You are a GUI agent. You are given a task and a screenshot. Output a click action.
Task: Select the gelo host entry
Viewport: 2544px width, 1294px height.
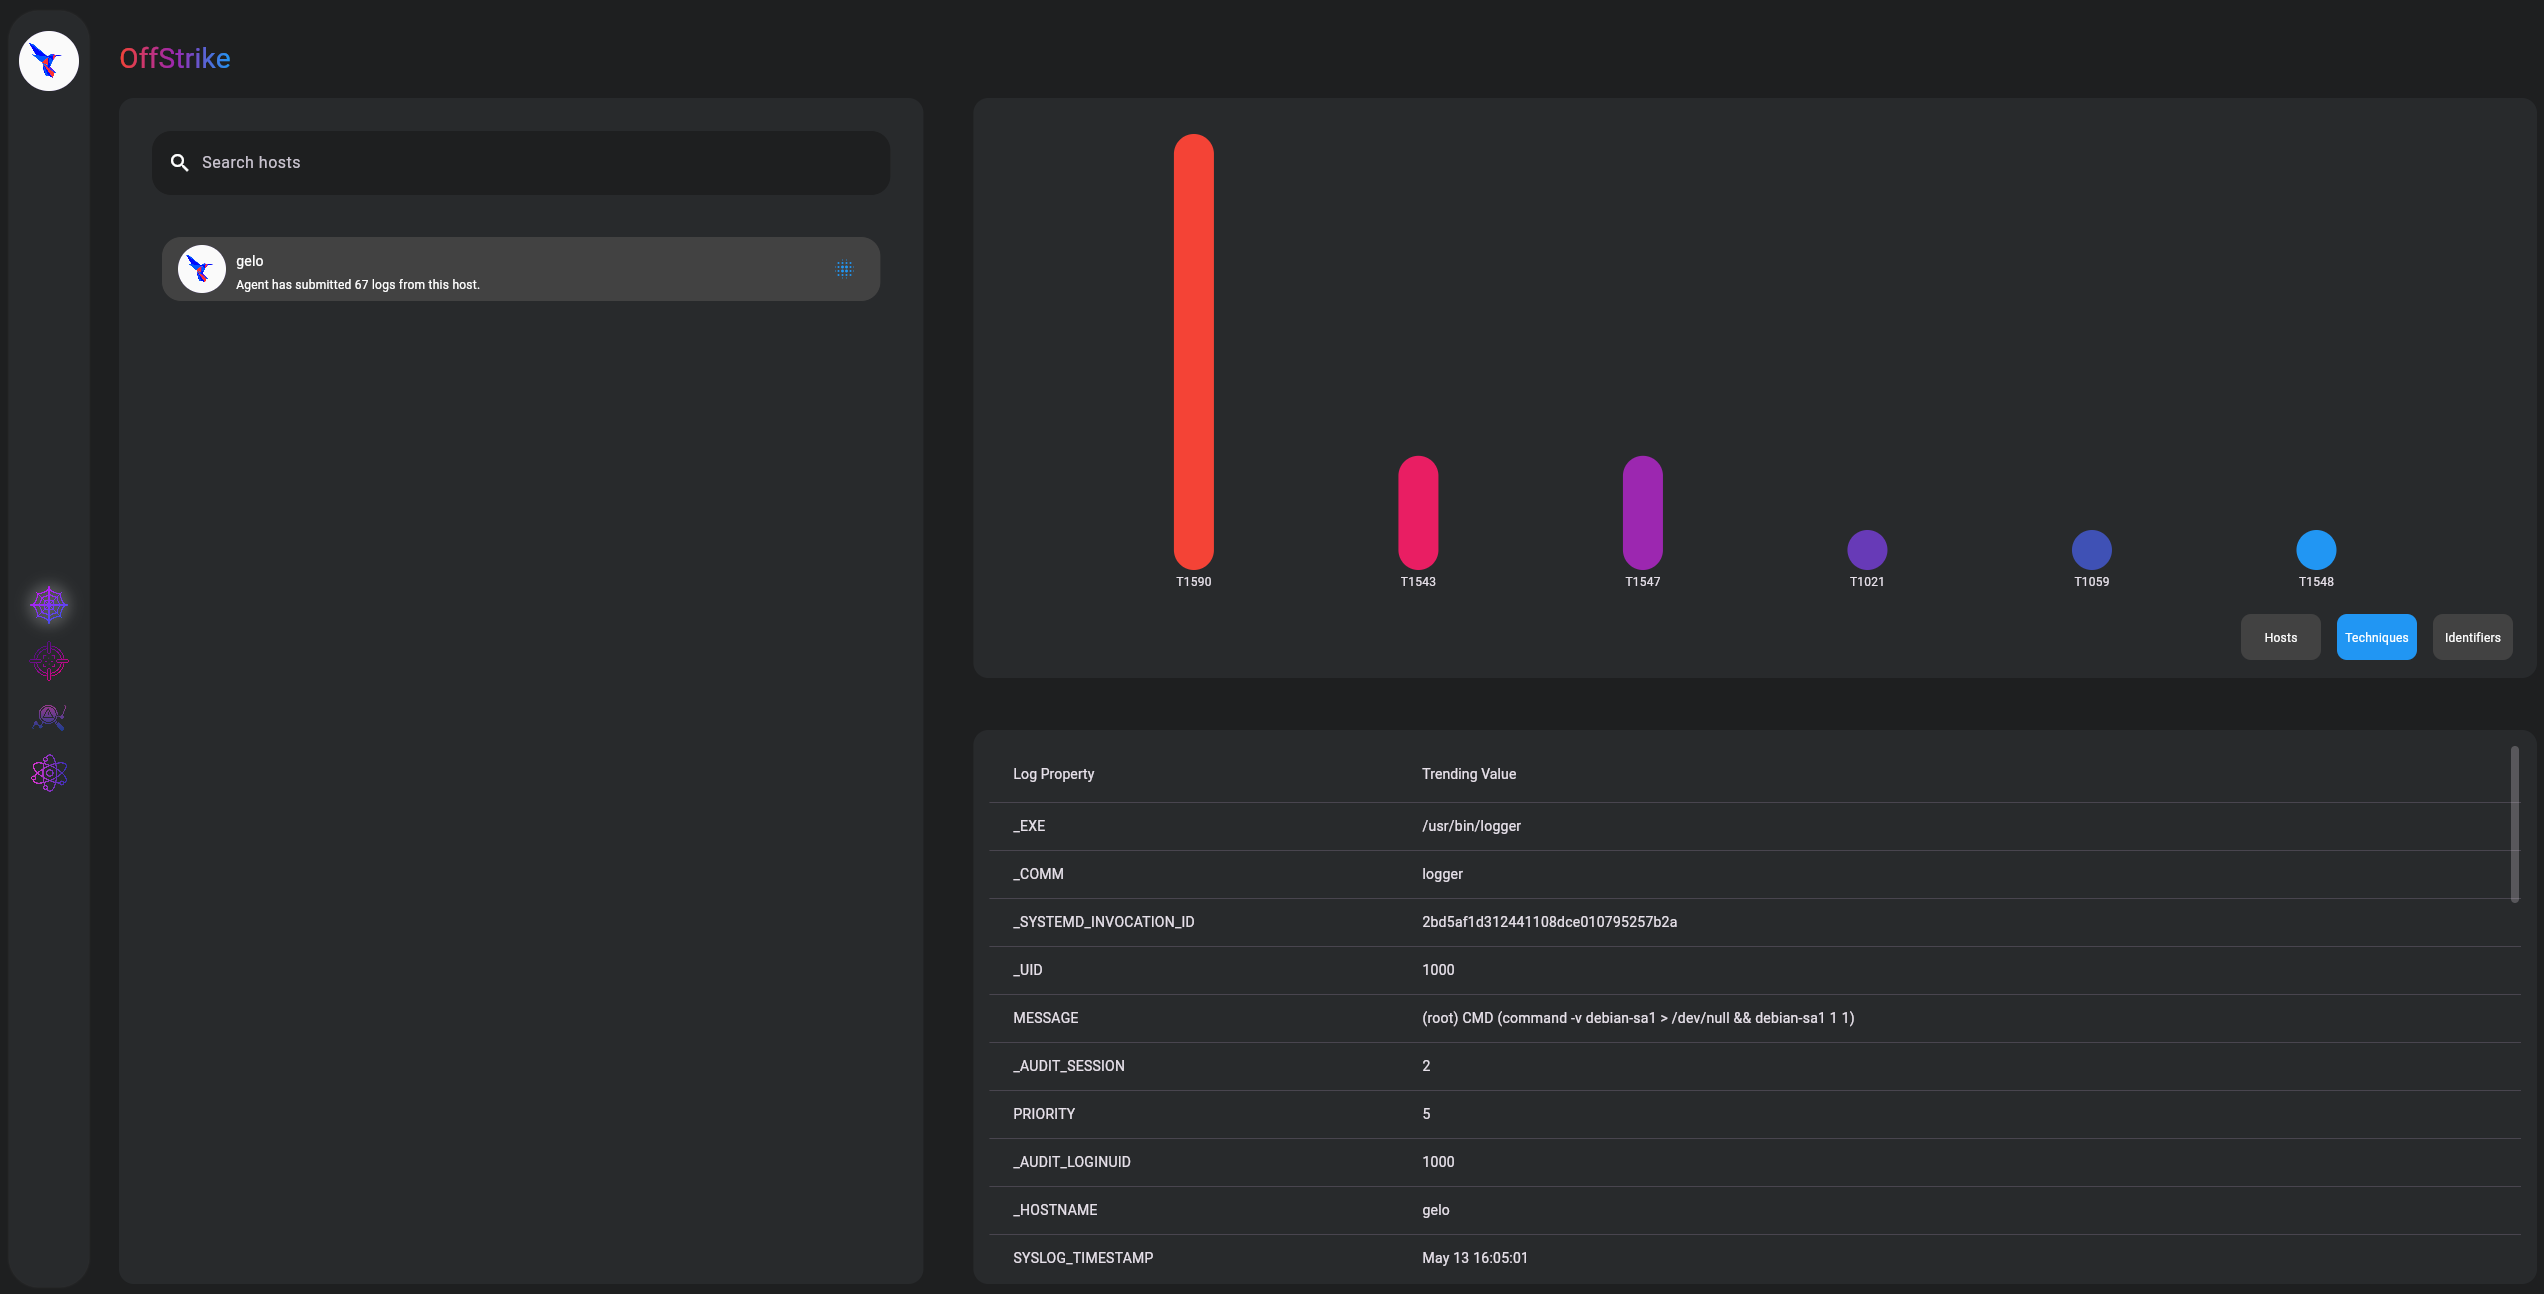click(521, 269)
